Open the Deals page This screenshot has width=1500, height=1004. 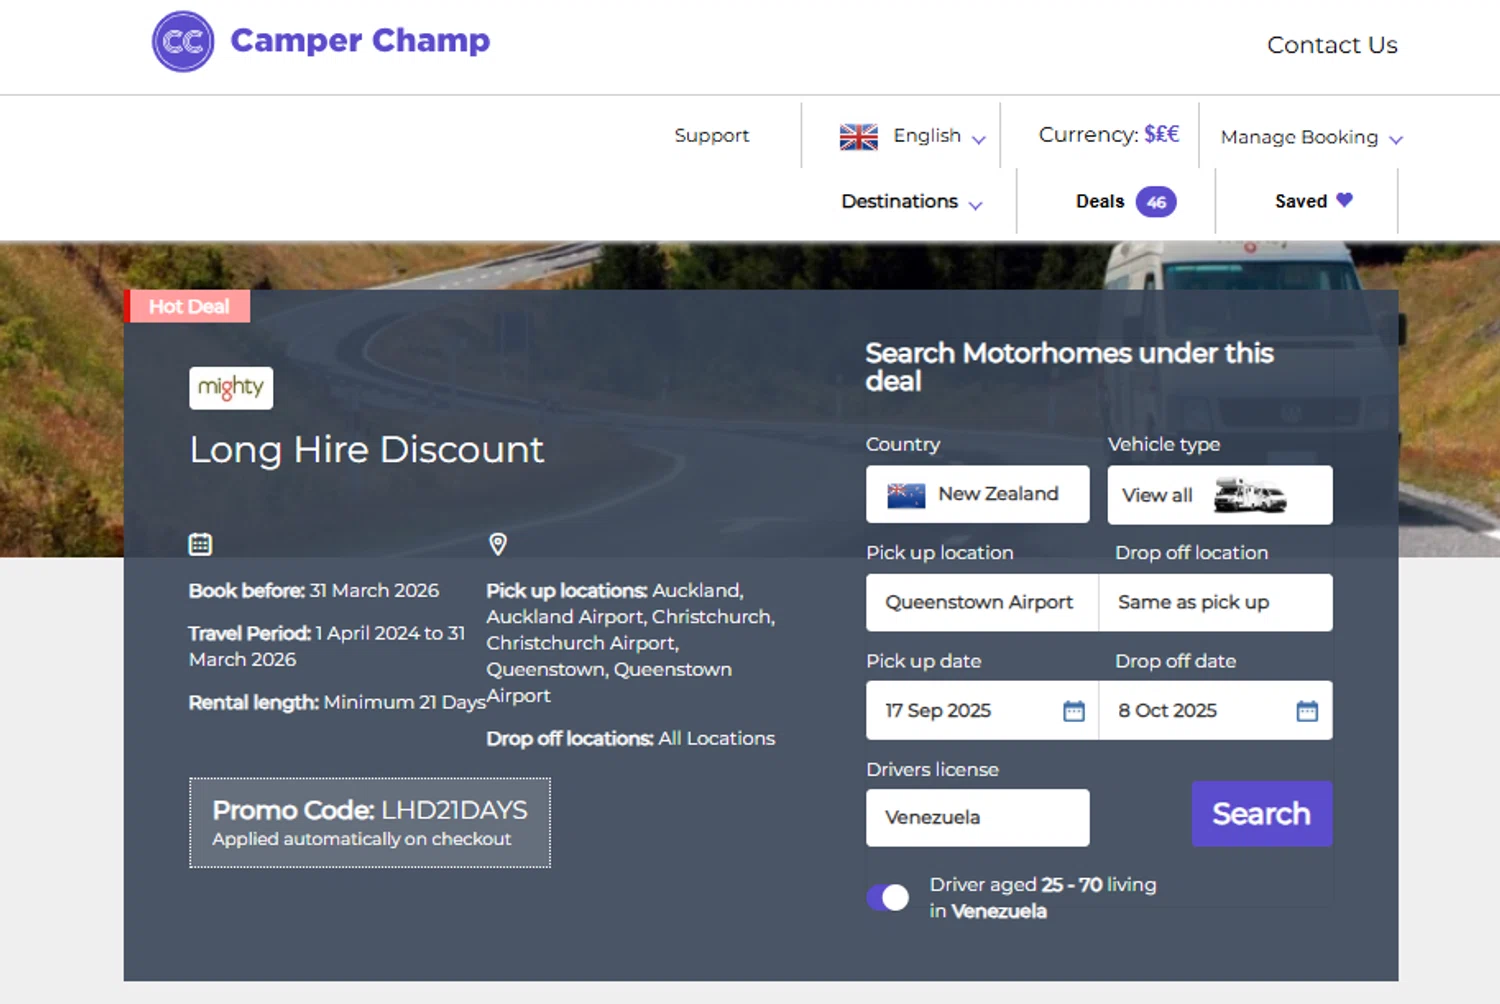[1100, 201]
